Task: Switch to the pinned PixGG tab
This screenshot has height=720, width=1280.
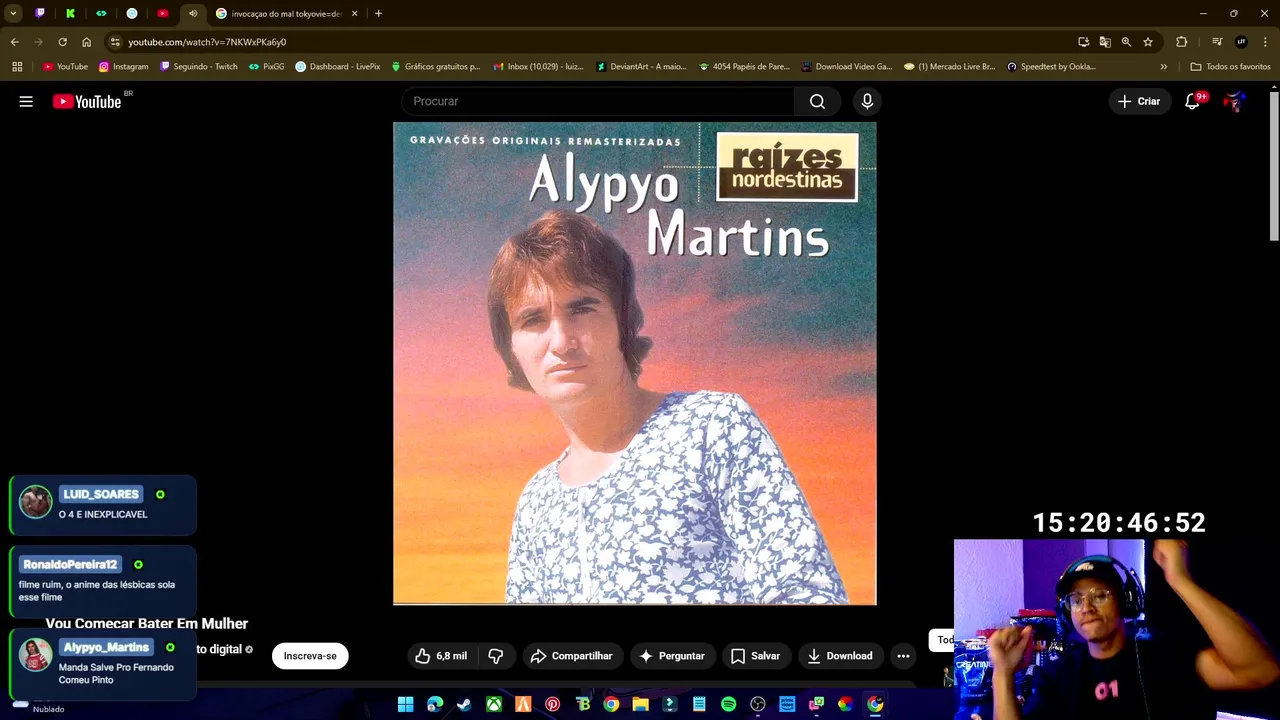Action: tap(101, 14)
